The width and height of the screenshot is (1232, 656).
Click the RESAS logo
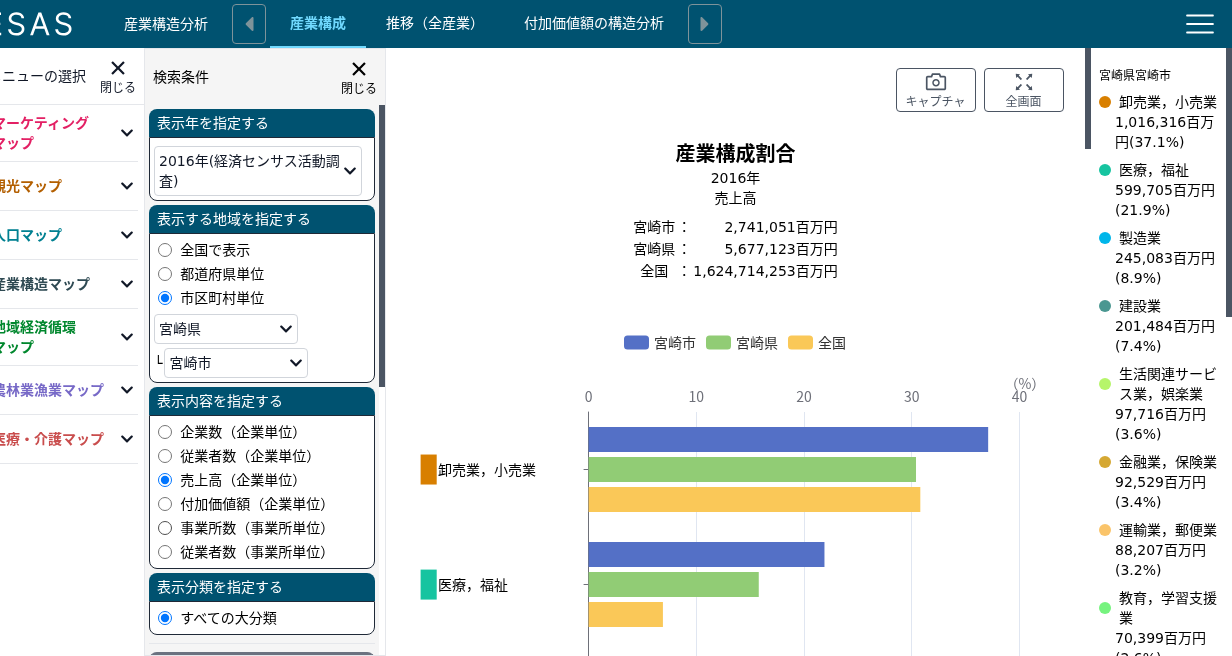(x=36, y=24)
